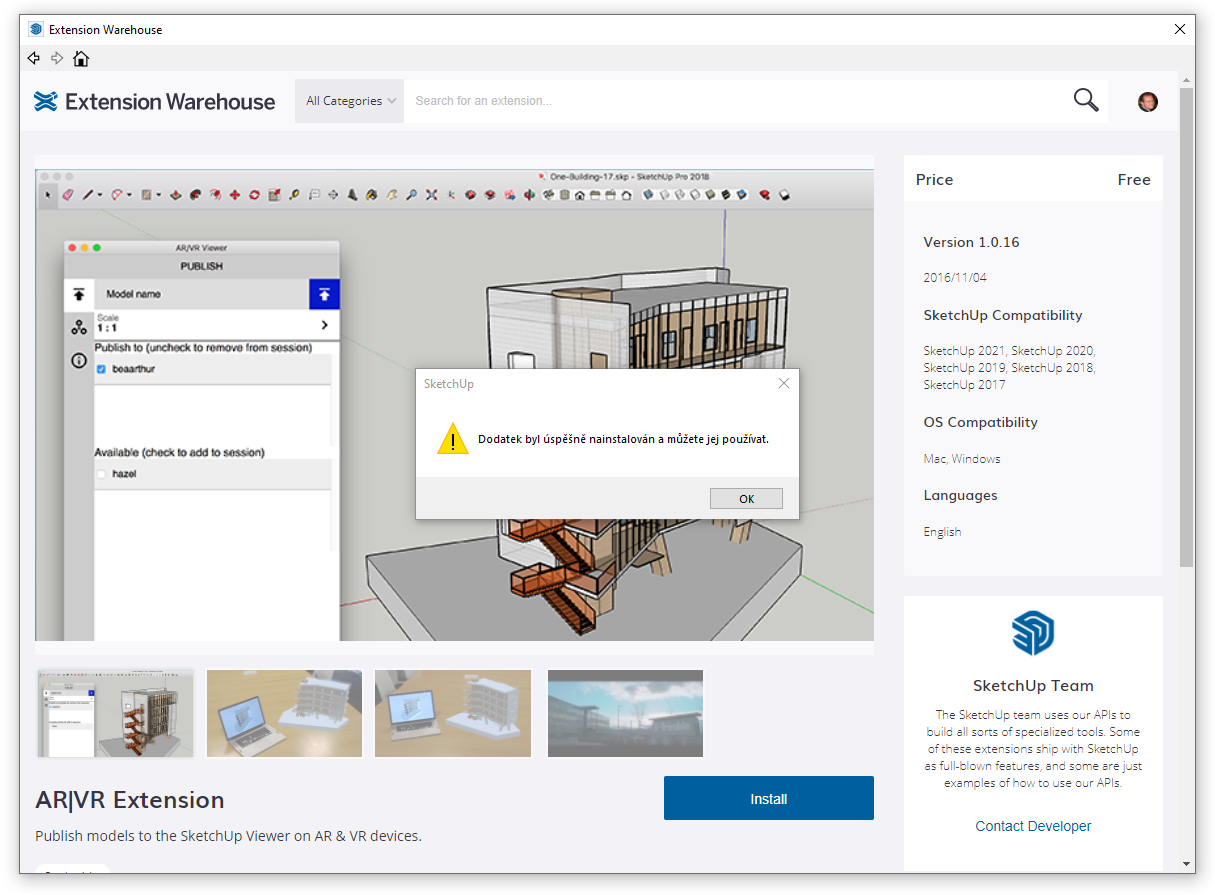The height and width of the screenshot is (895, 1215).
Task: Click the forward navigation arrow
Action: pos(57,58)
